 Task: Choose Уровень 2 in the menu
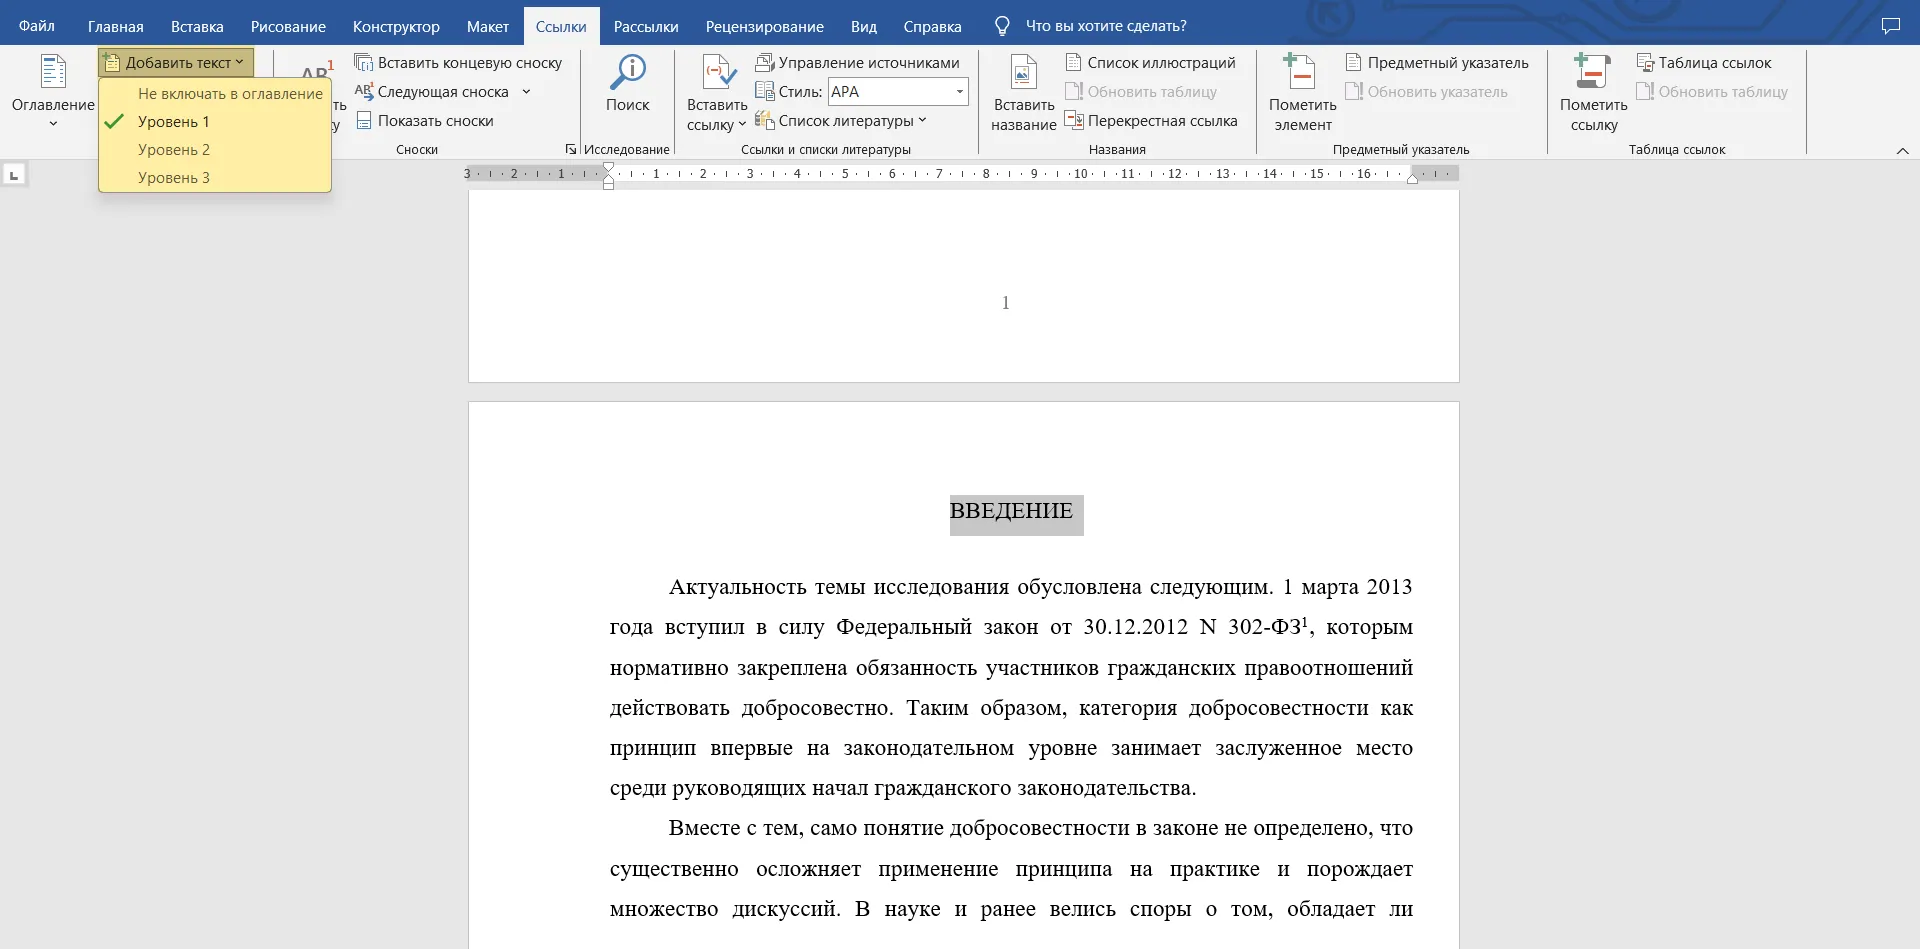(215, 149)
